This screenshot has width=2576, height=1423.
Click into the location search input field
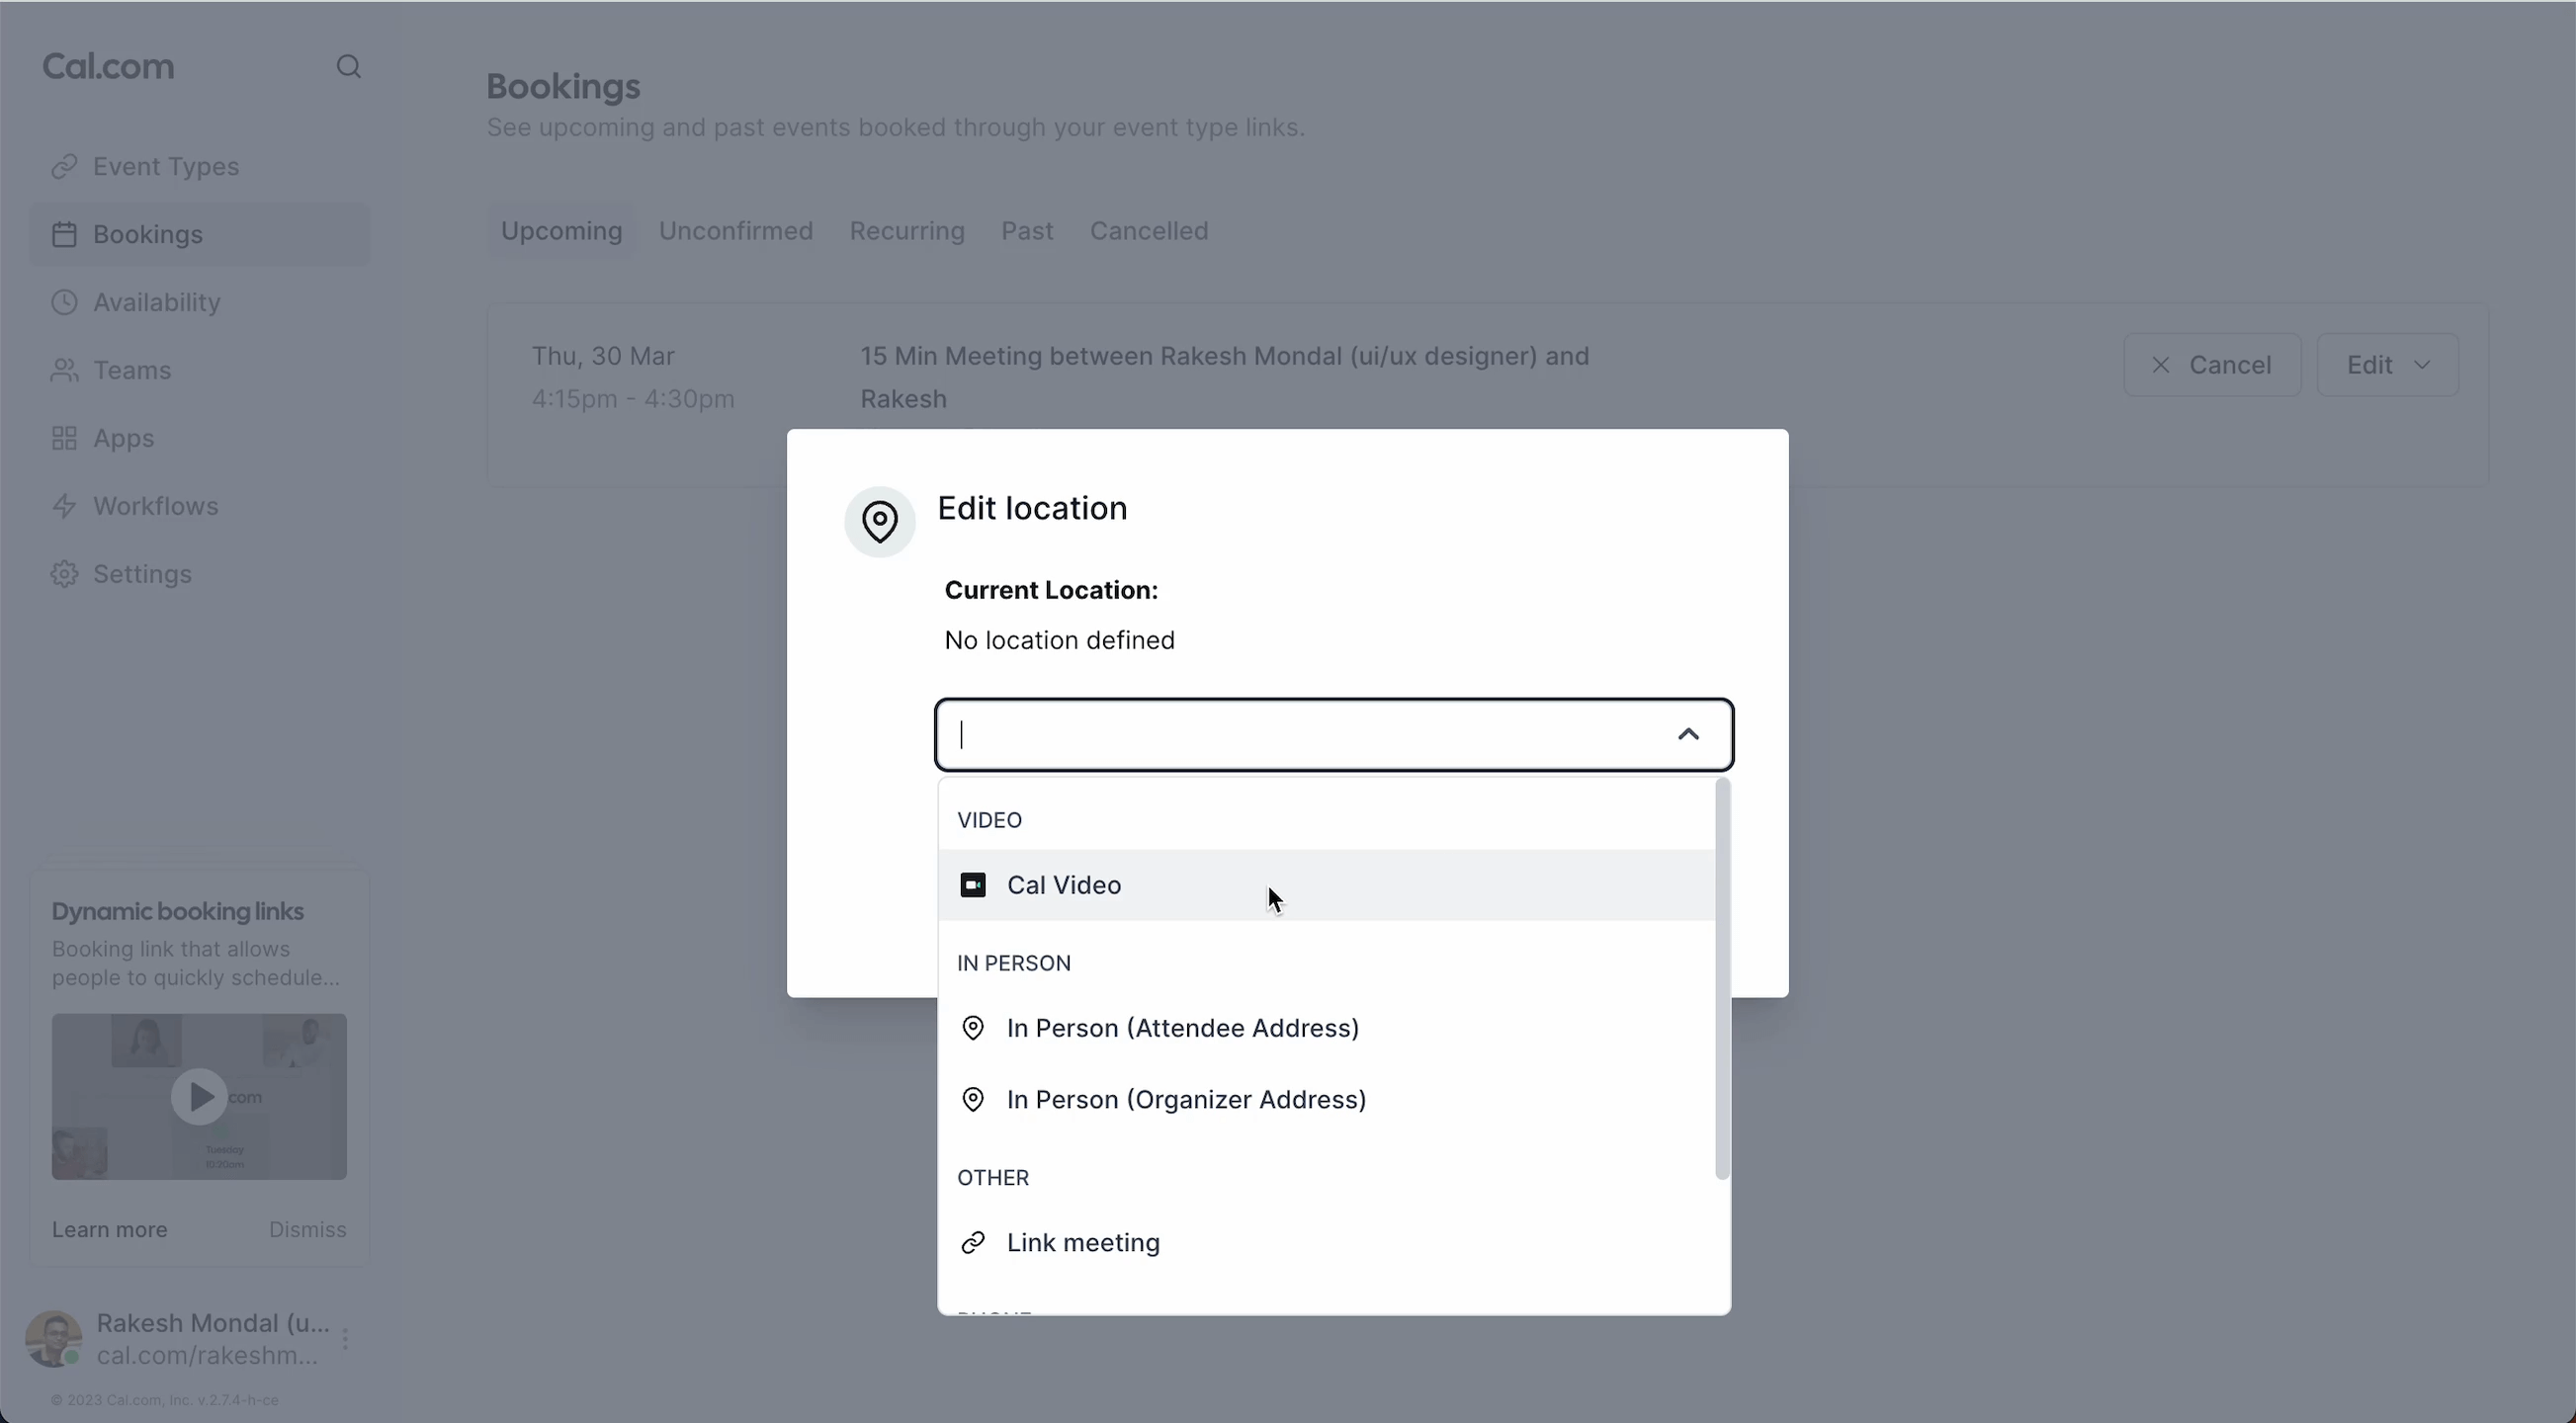point(1300,734)
